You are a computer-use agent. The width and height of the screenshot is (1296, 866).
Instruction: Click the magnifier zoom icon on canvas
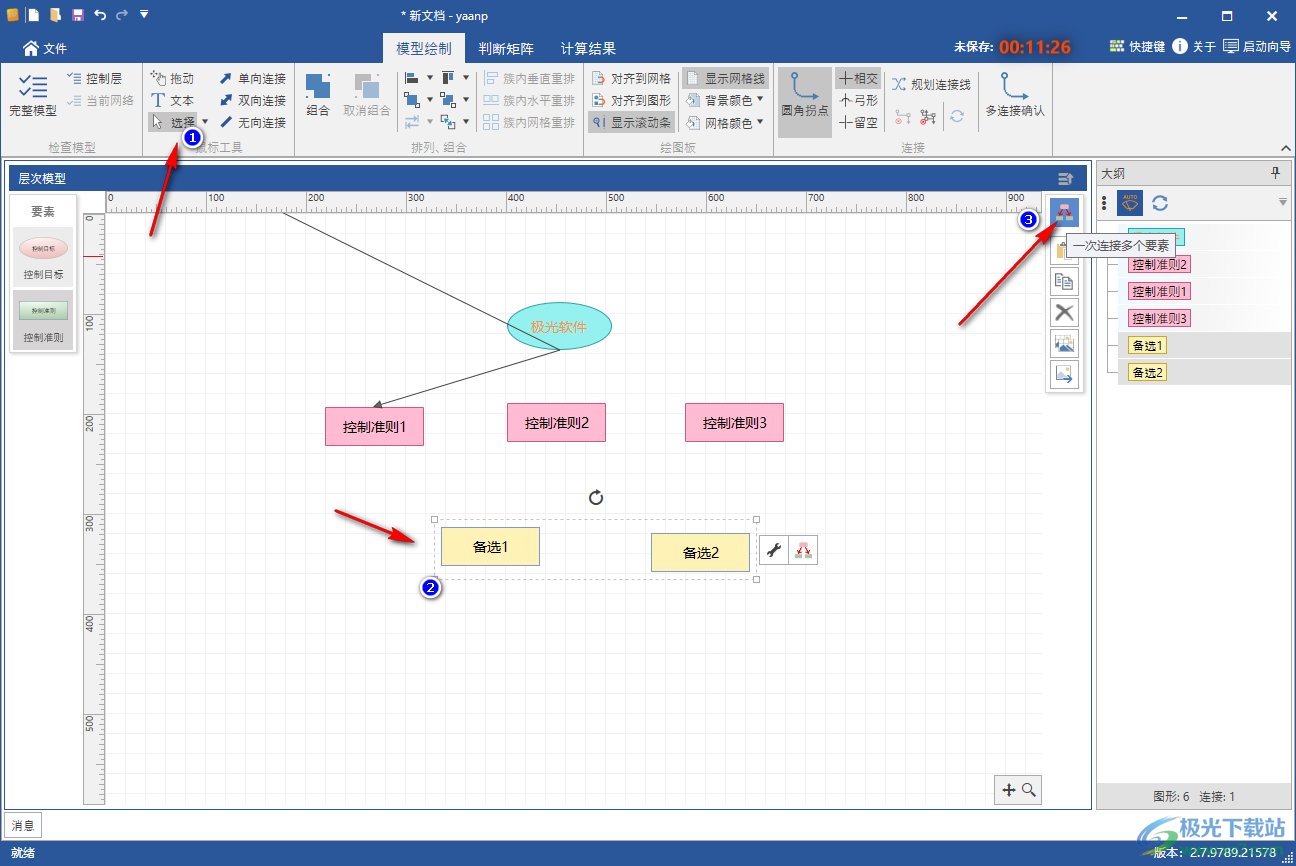pyautogui.click(x=1028, y=790)
